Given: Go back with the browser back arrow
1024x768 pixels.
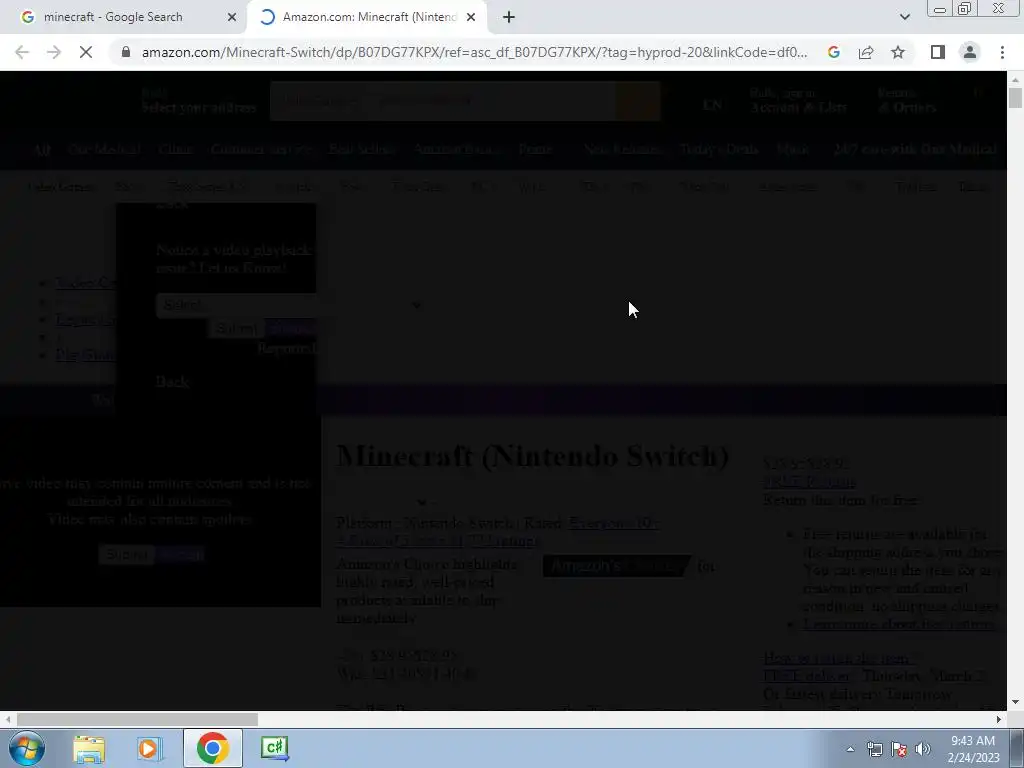Looking at the screenshot, I should click(22, 52).
